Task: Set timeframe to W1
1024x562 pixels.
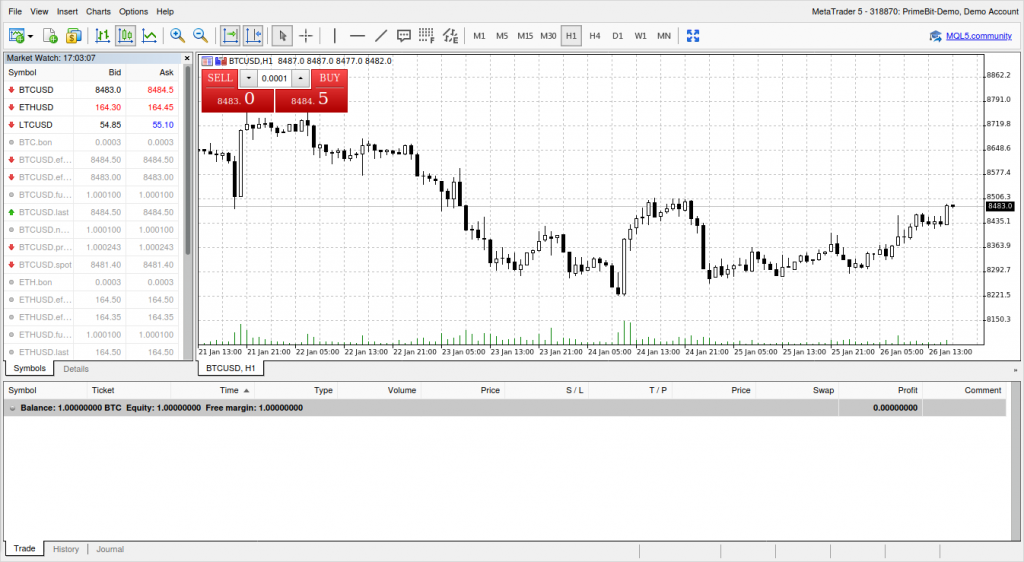Action: pyautogui.click(x=641, y=36)
